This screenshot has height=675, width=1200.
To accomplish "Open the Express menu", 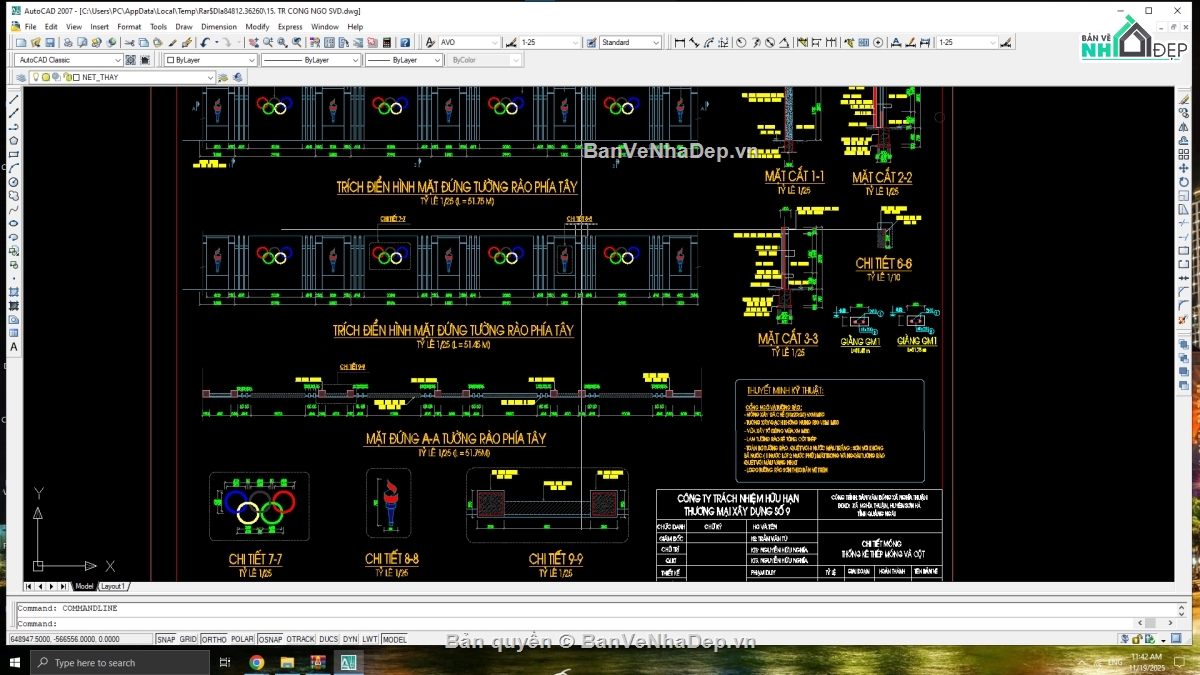I will (x=290, y=27).
